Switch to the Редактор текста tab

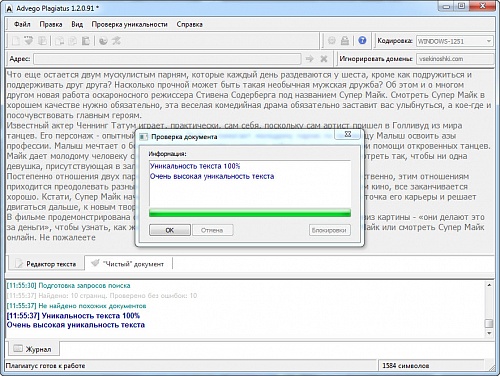click(46, 264)
